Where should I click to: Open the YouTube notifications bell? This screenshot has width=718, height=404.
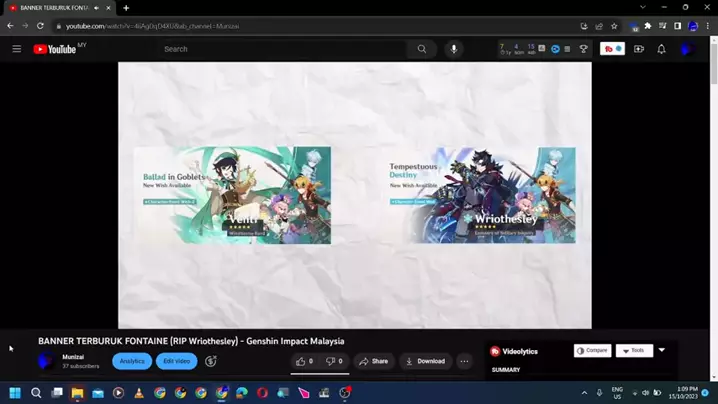click(x=661, y=49)
